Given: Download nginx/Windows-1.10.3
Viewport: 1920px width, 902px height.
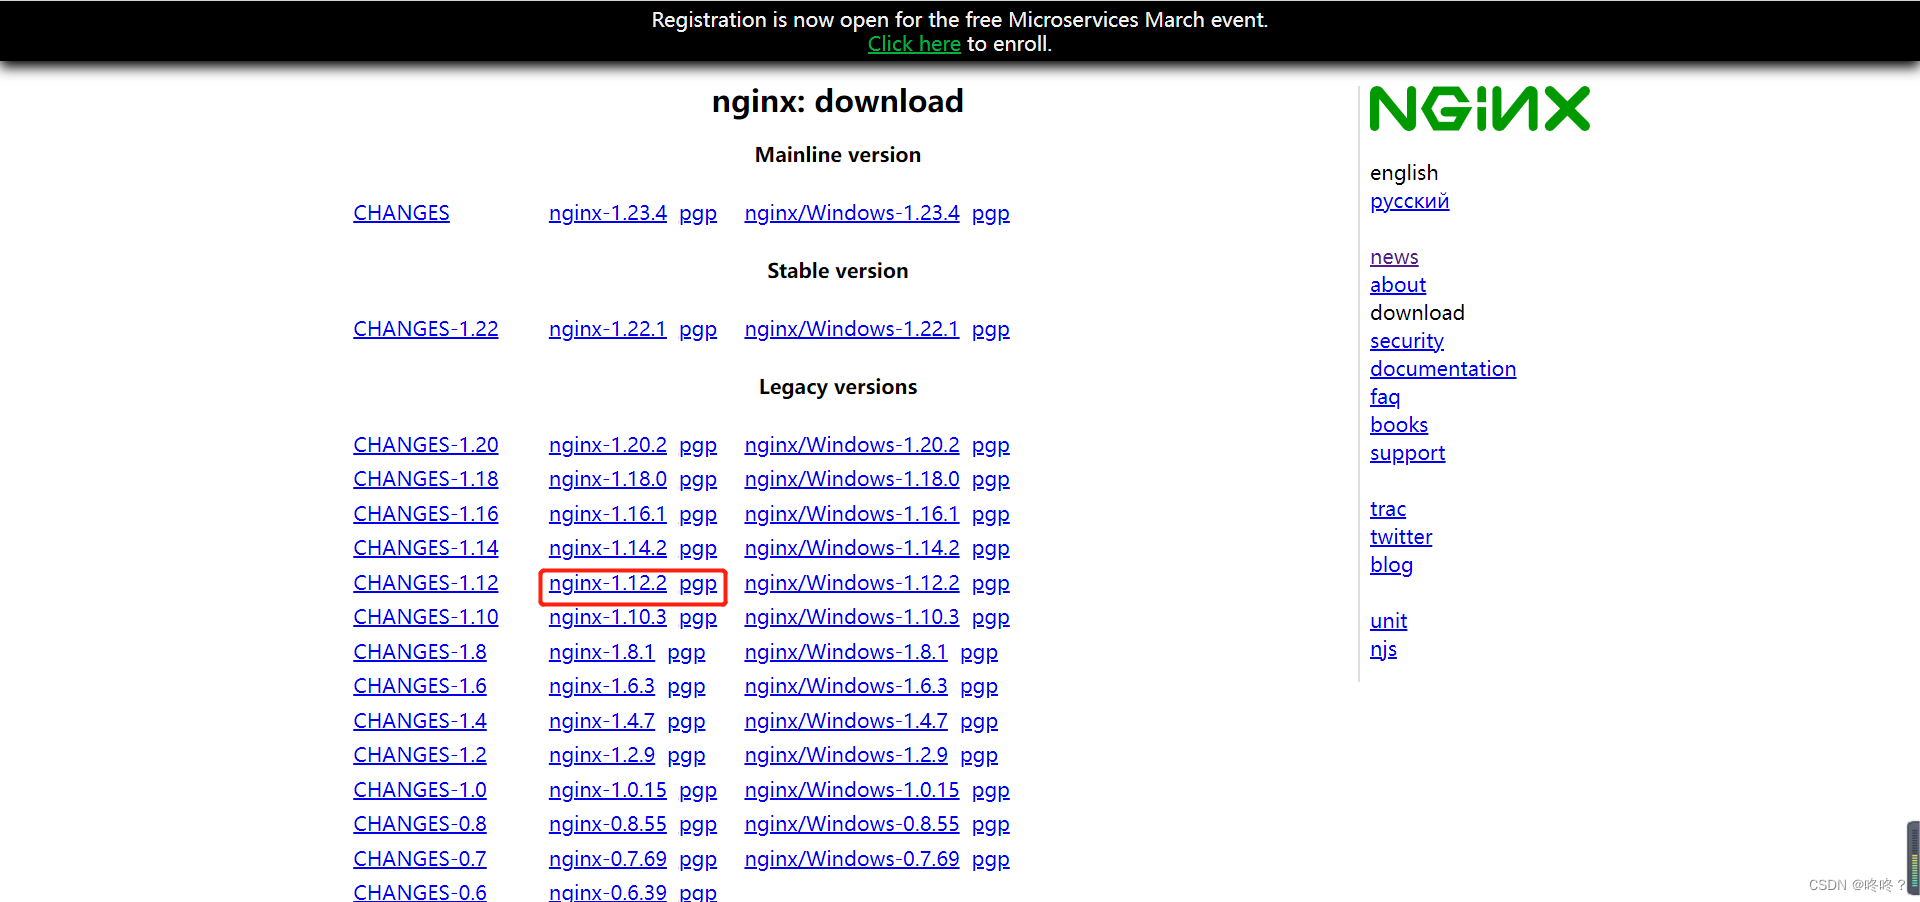Looking at the screenshot, I should click(851, 617).
